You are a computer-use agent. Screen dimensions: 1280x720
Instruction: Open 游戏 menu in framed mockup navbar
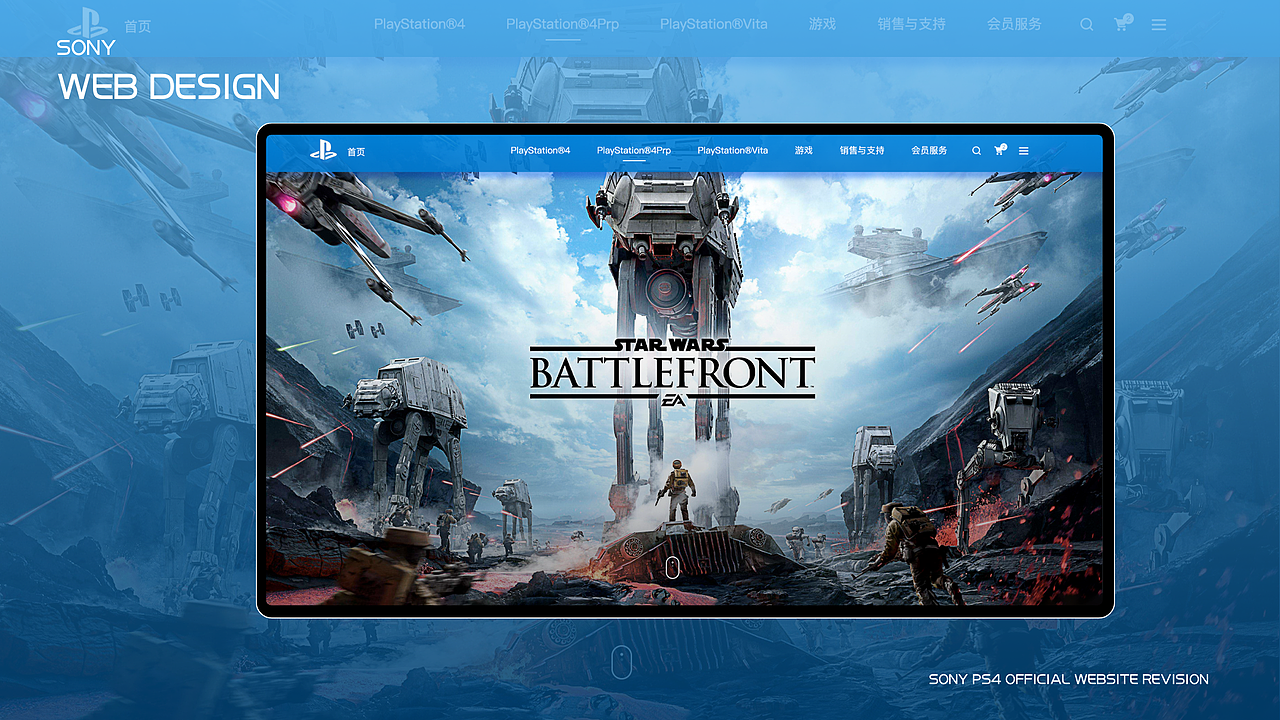804,150
